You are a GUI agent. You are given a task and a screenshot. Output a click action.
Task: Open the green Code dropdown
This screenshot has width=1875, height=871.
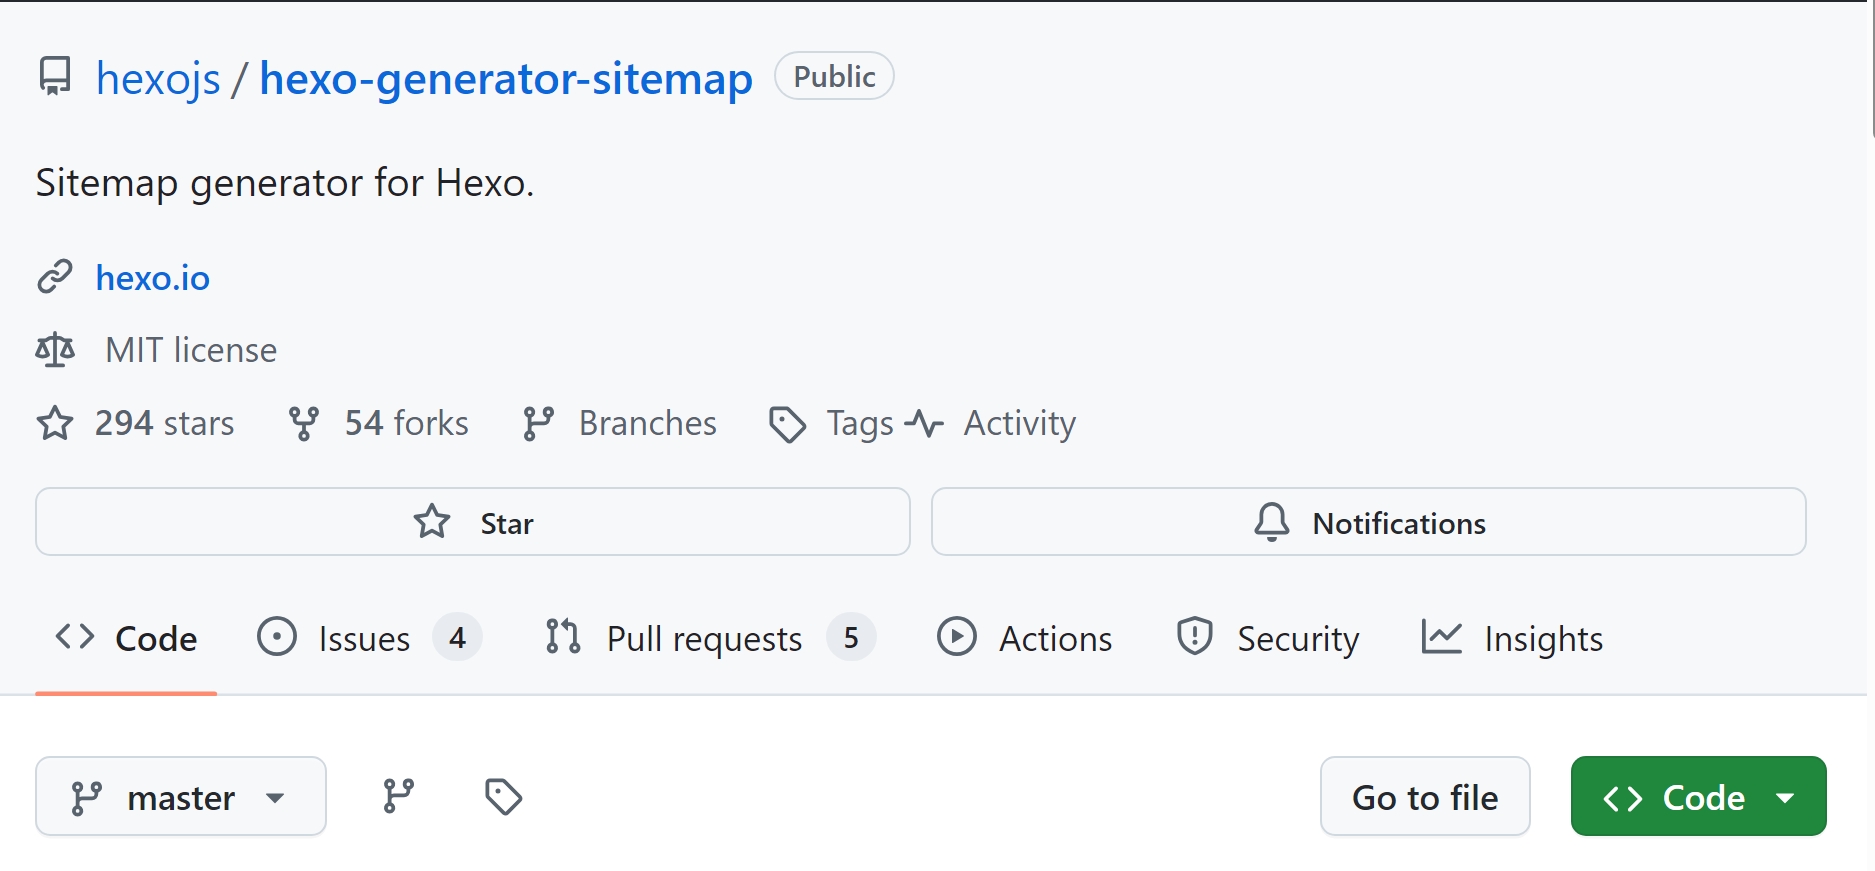1698,796
